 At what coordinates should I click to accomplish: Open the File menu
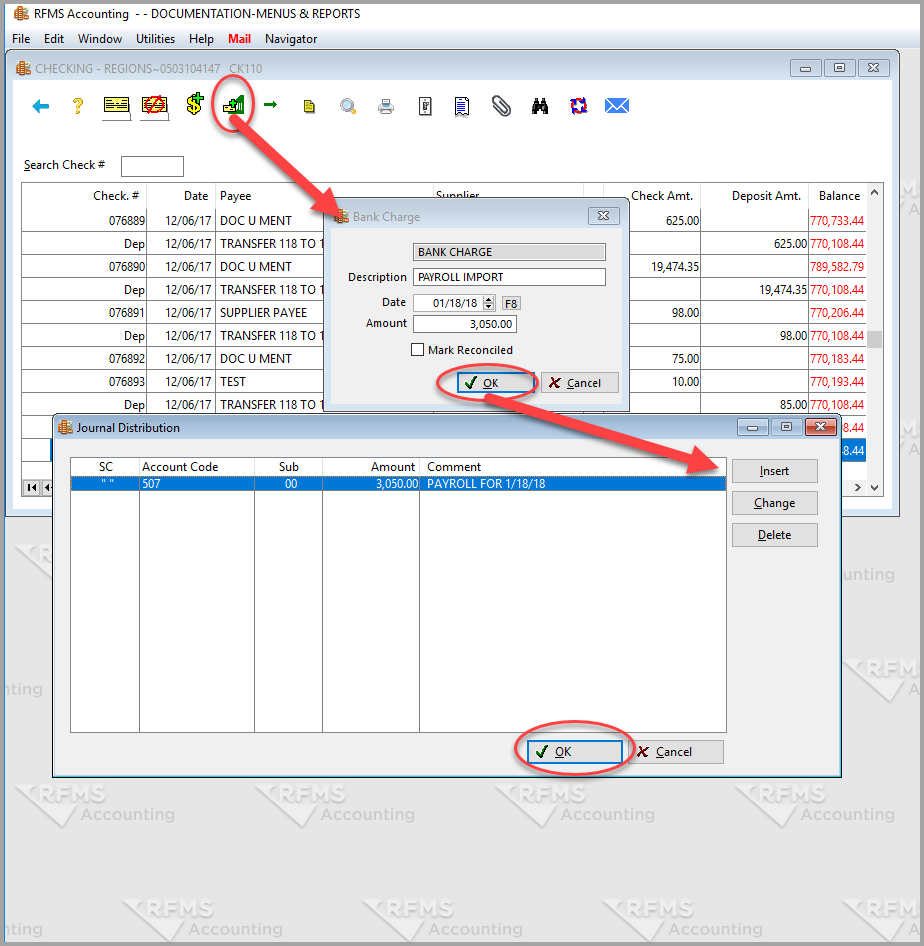pos(21,39)
